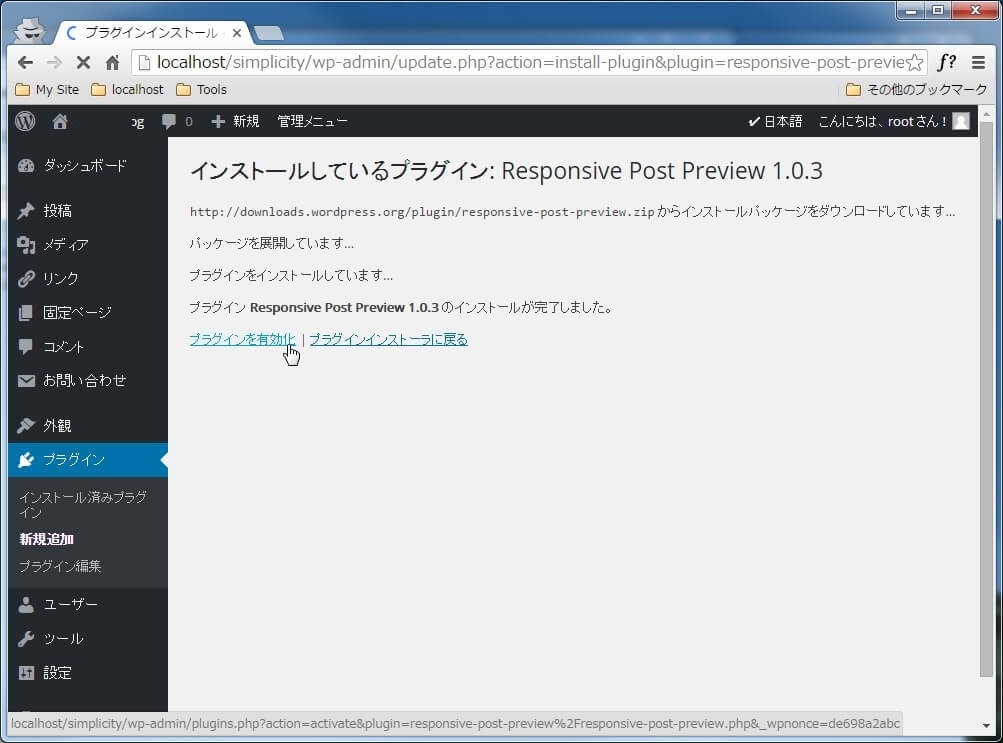Expand the root user account menu
Screen dimensions: 1003x743
point(893,121)
